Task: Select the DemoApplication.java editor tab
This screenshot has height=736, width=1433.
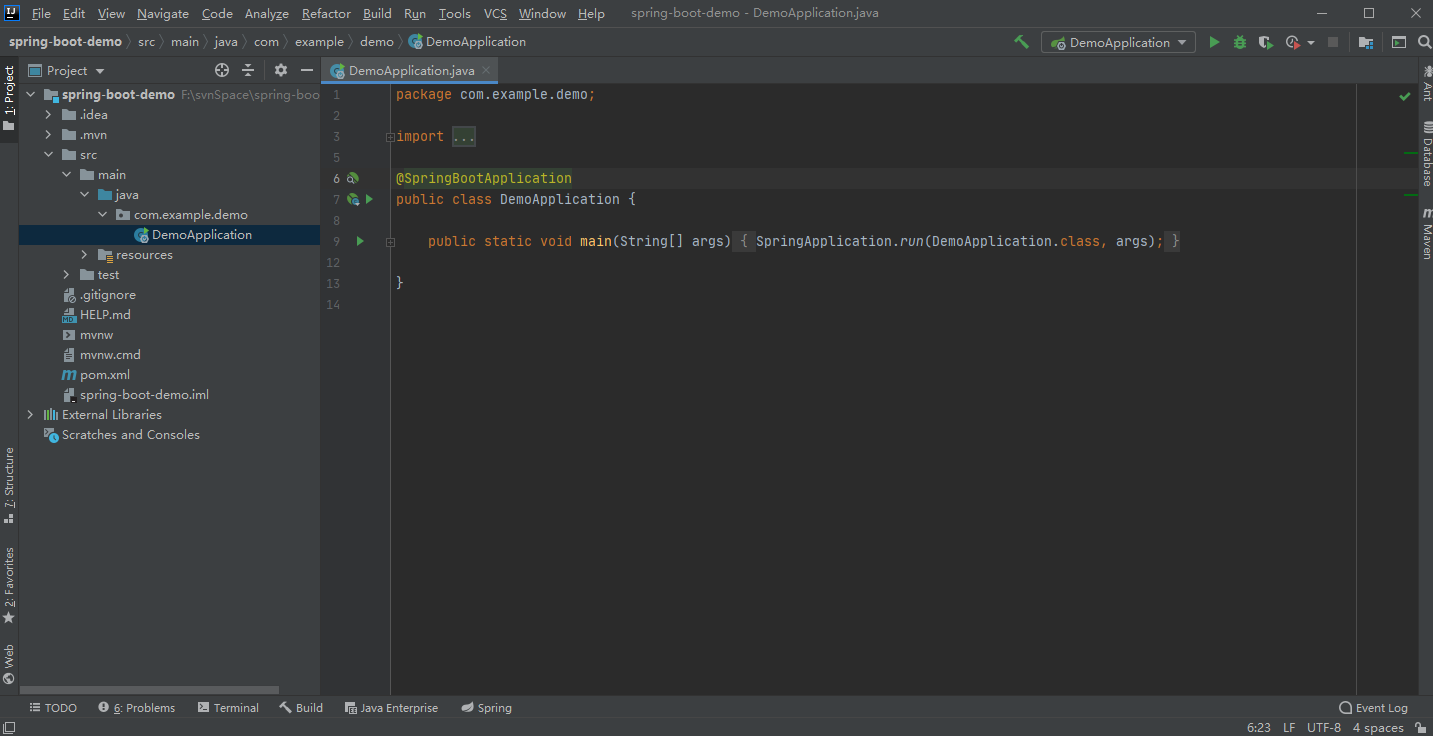Action: coord(411,70)
